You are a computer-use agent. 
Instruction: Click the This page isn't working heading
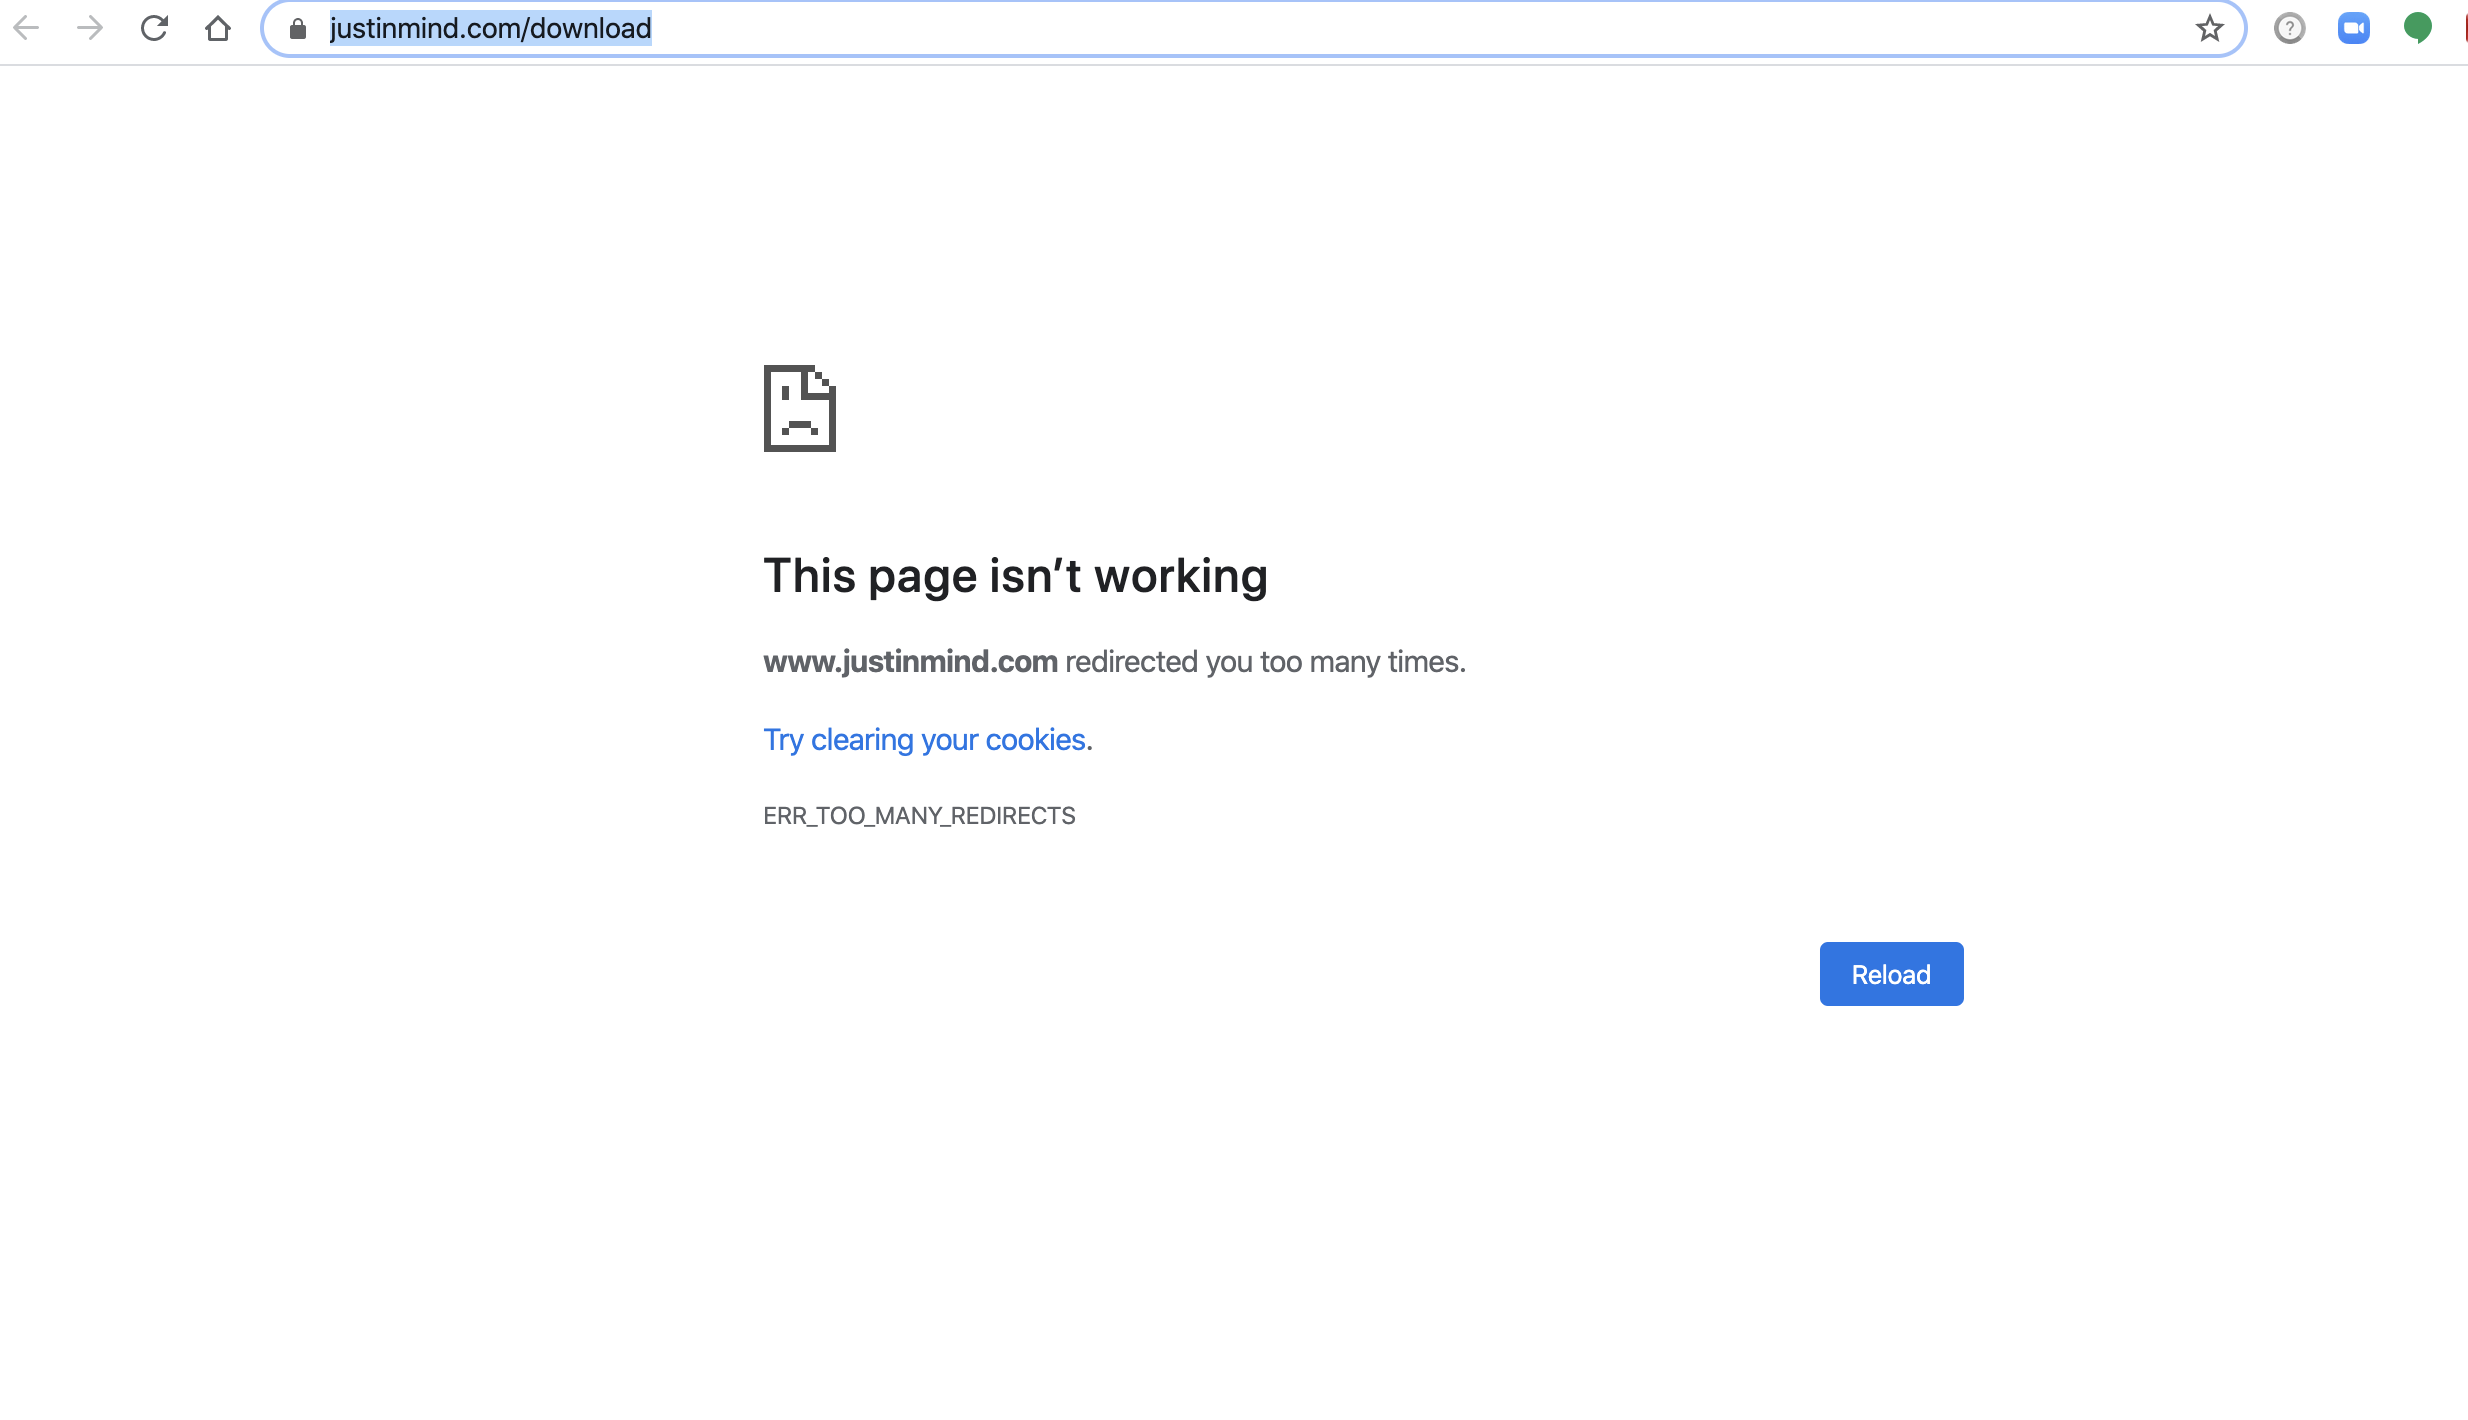(x=1015, y=576)
